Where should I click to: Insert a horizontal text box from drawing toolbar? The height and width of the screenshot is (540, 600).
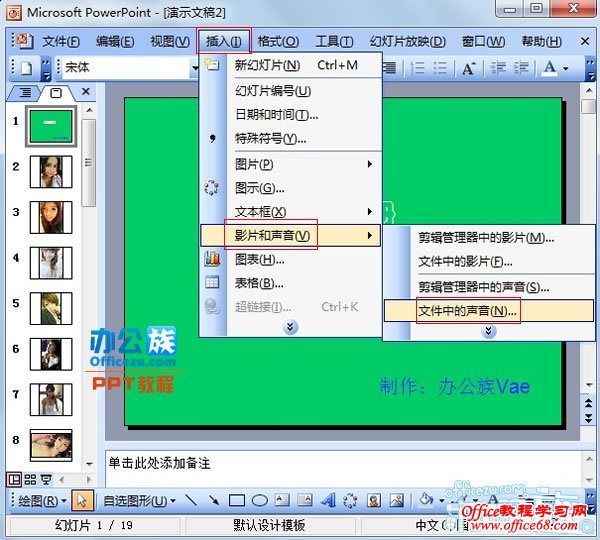282,500
